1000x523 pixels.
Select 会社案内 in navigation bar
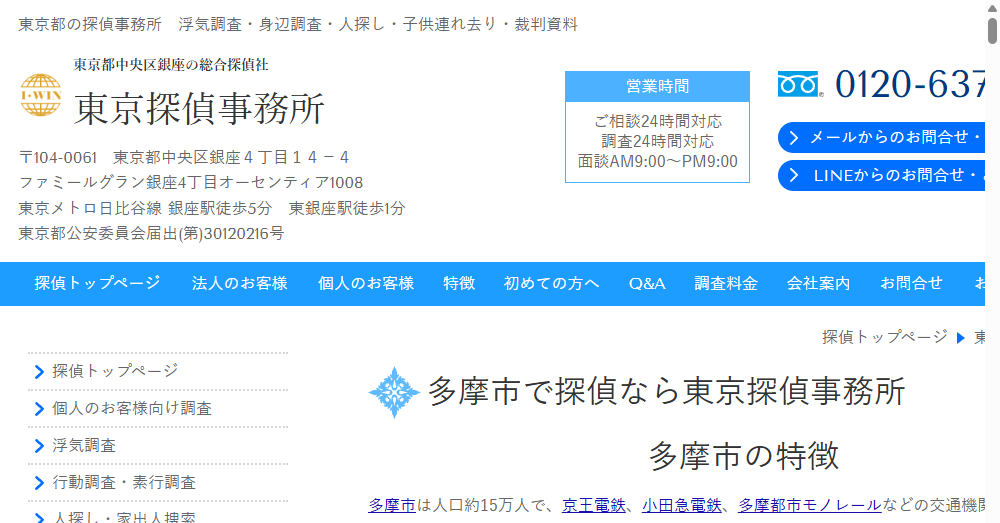coord(818,283)
